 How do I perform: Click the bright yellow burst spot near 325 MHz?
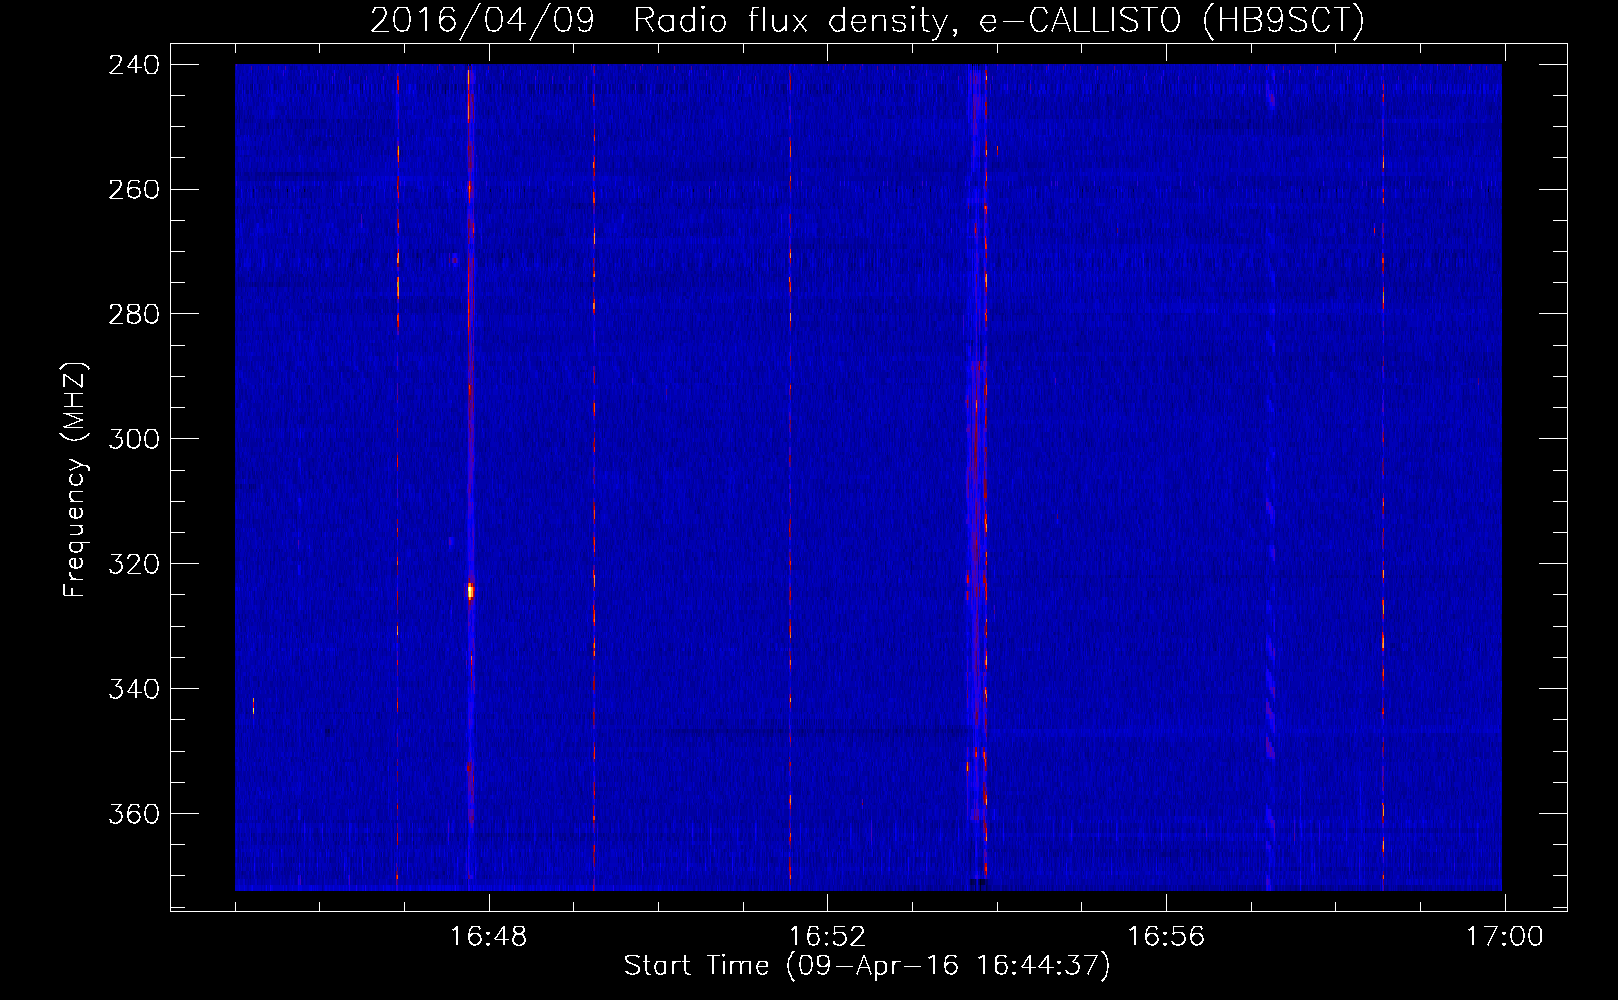click(x=470, y=591)
